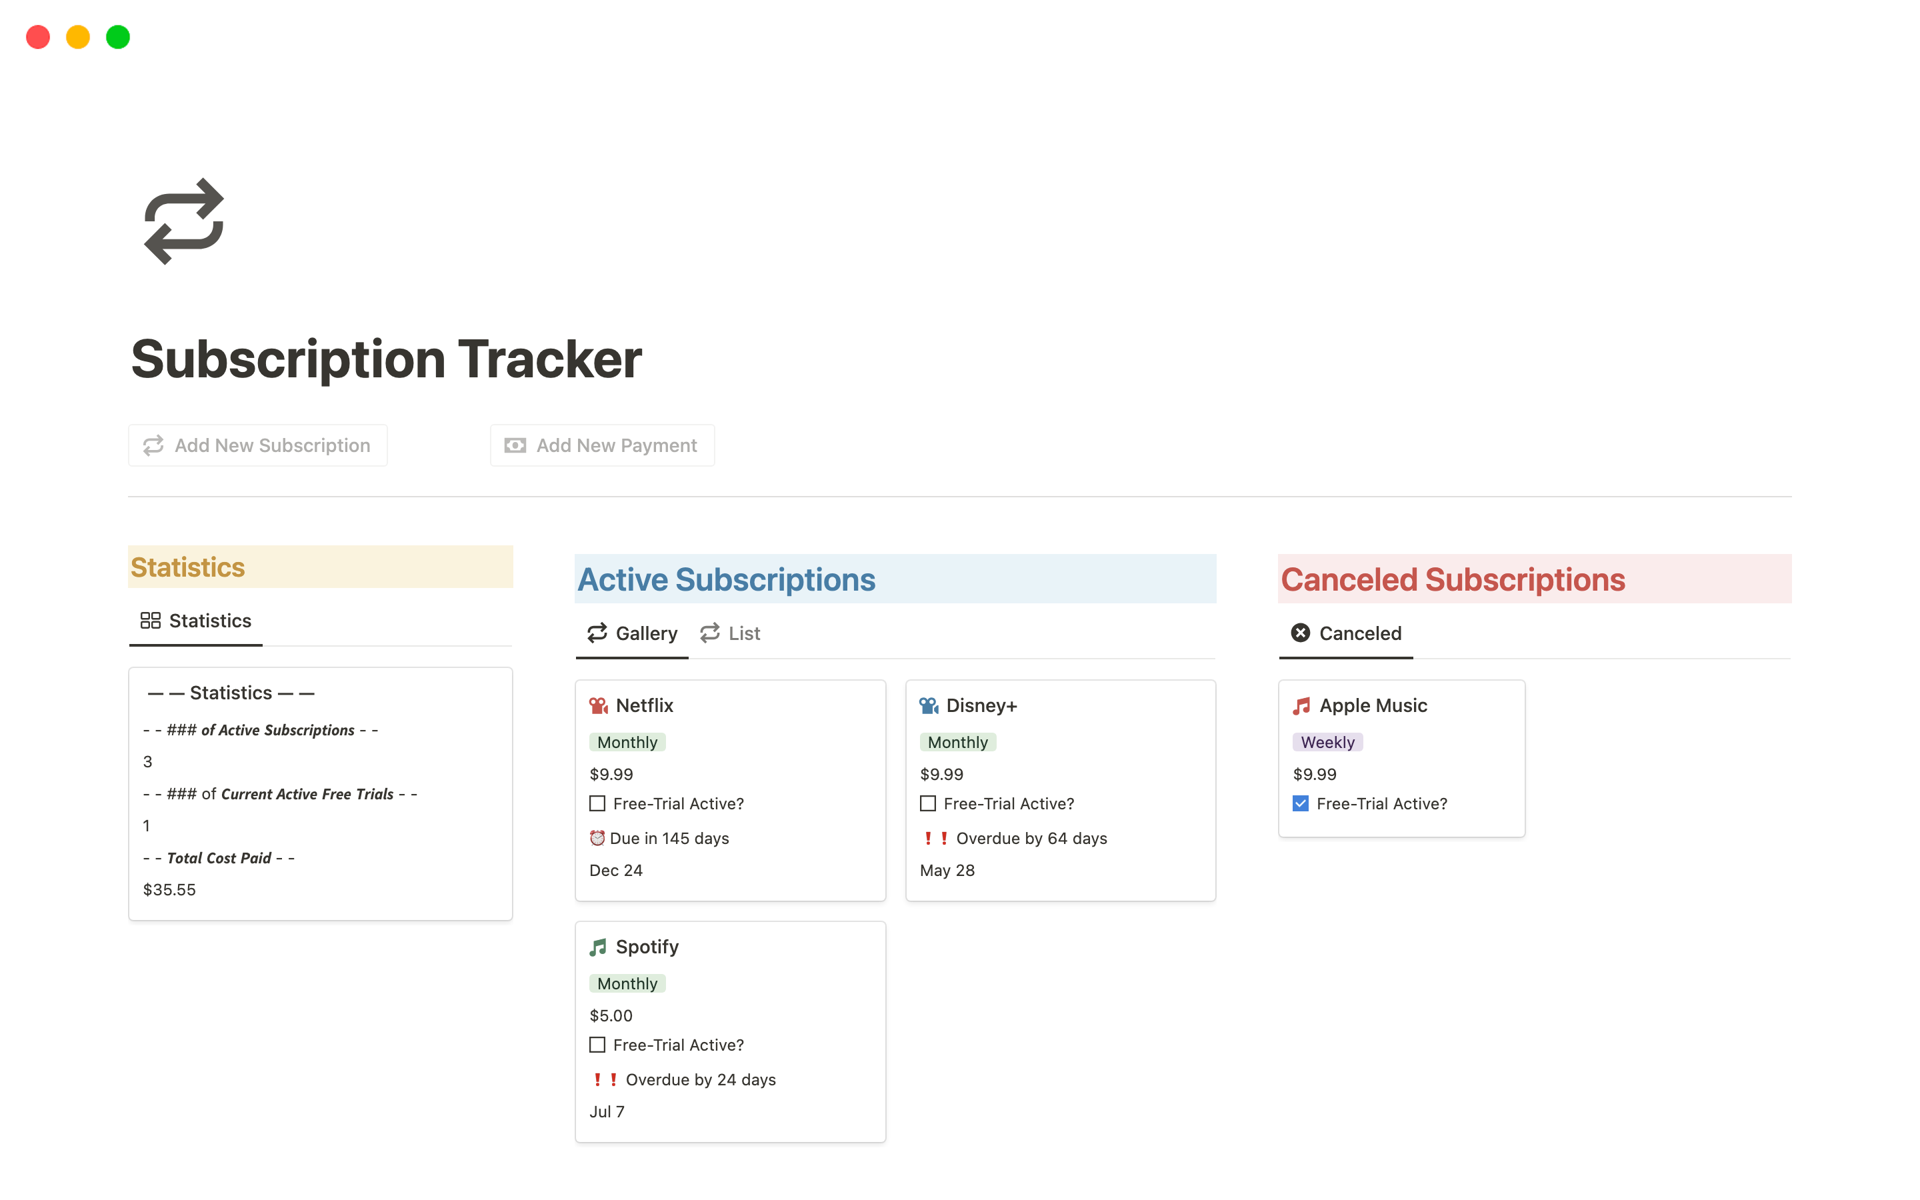Switch to the List view tab
1920x1200 pixels.
731,633
